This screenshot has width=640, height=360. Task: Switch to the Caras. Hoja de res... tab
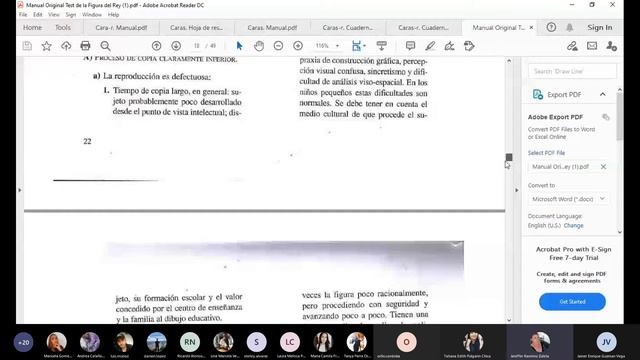click(x=196, y=27)
